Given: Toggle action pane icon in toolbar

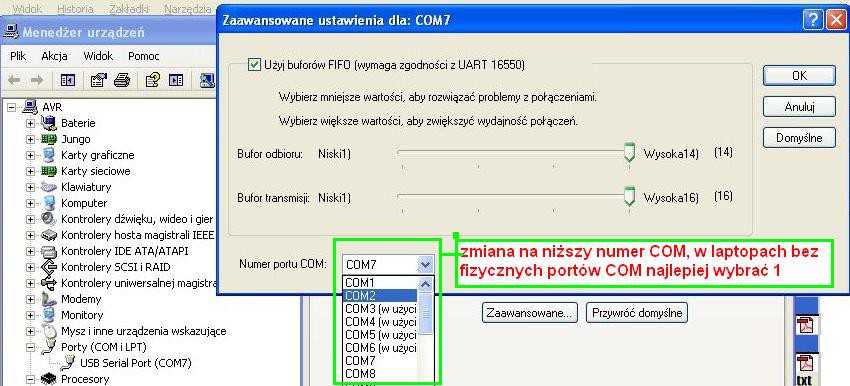Looking at the screenshot, I should (176, 80).
